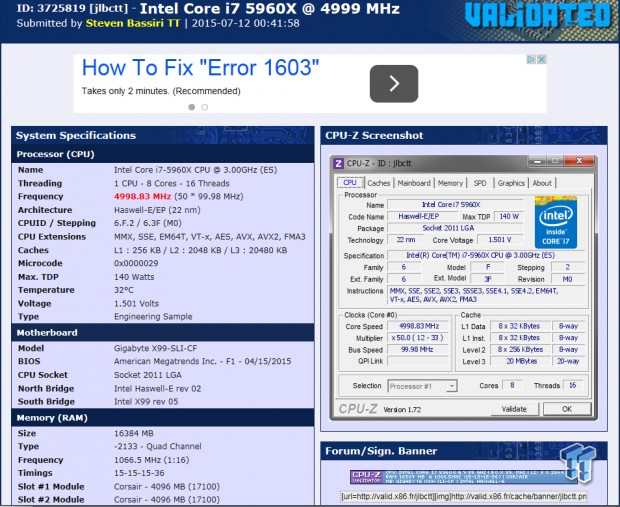Close the CPU-Z window
620x507 pixels.
(579, 161)
